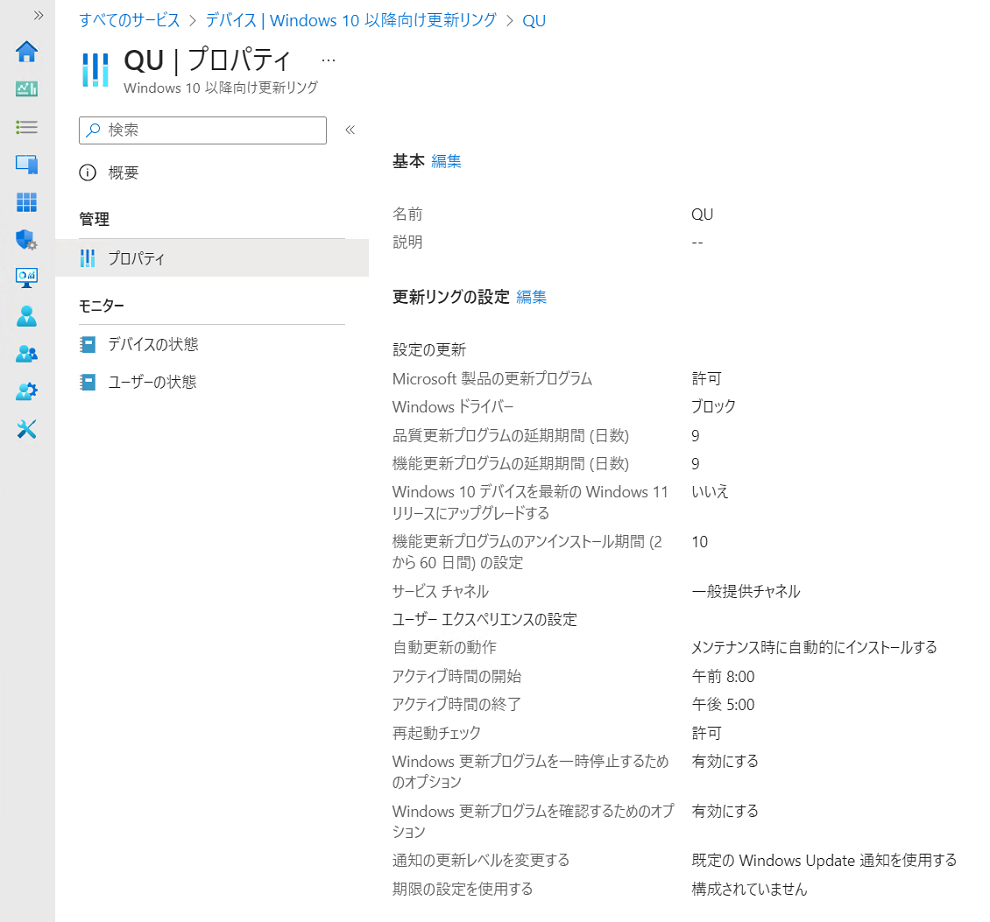
Task: Open the Dashboard icon in sidebar
Action: point(27,89)
